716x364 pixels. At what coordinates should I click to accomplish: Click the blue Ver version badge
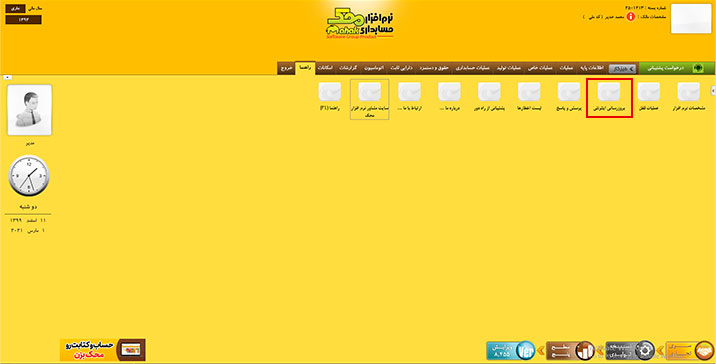click(511, 350)
